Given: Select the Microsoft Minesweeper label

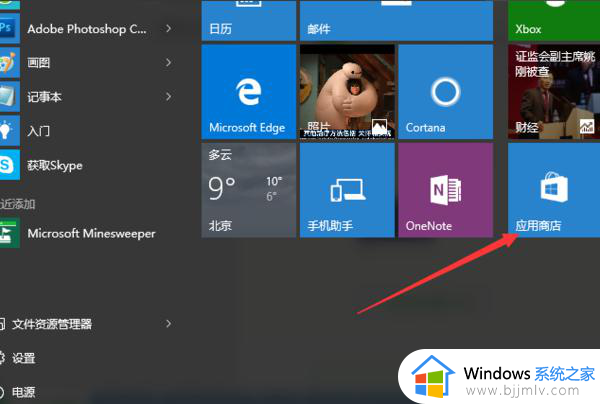Looking at the screenshot, I should coord(91,233).
